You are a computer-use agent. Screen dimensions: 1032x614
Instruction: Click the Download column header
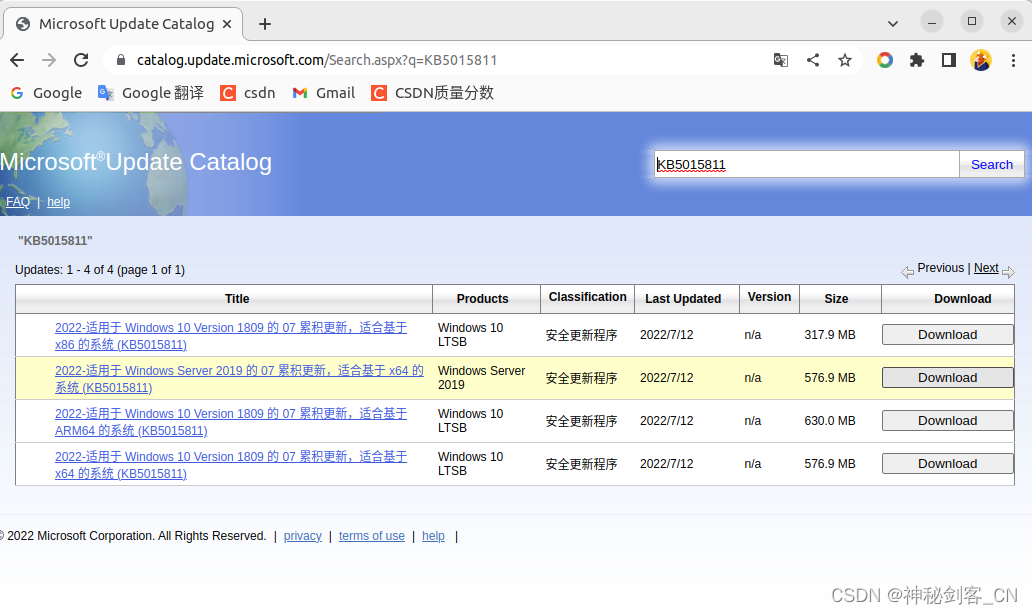point(948,299)
